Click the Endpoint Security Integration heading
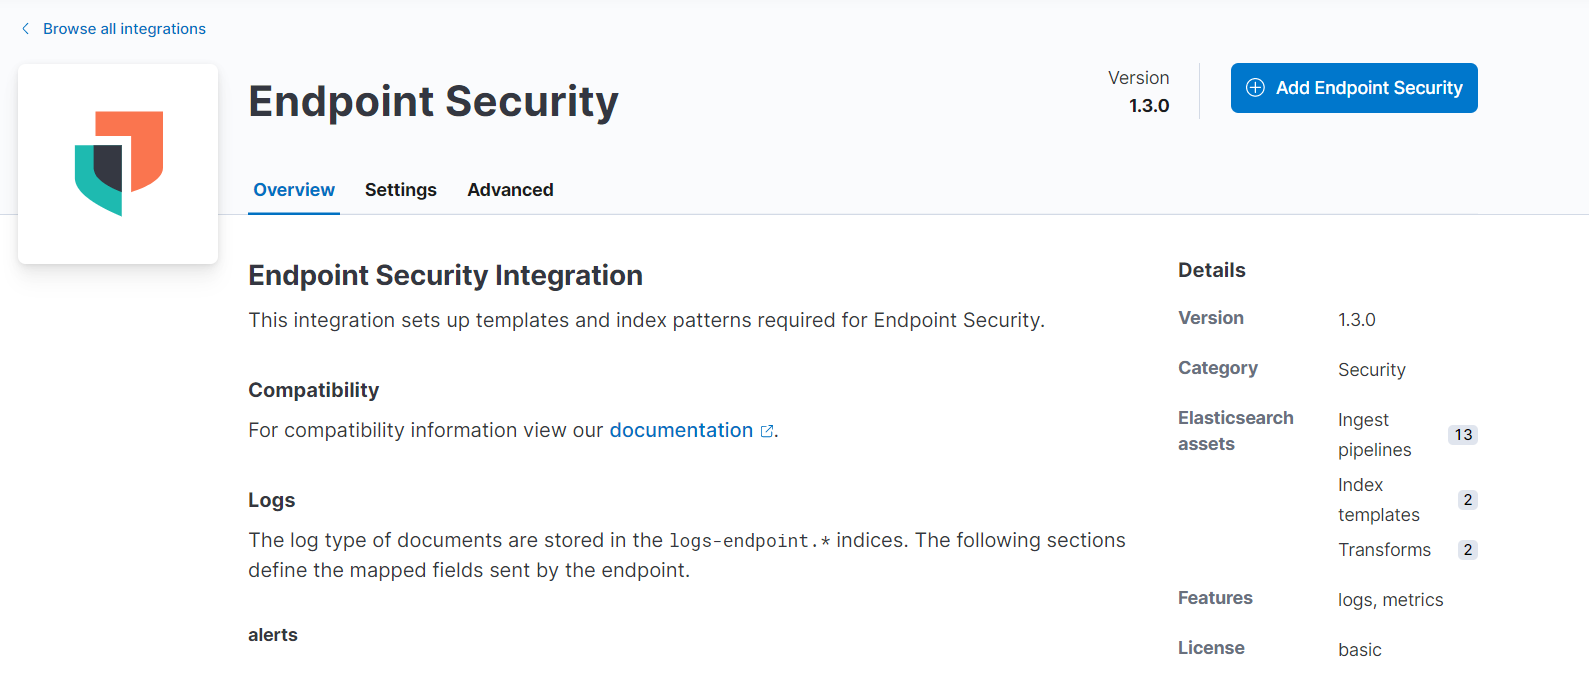This screenshot has width=1589, height=681. pos(445,275)
